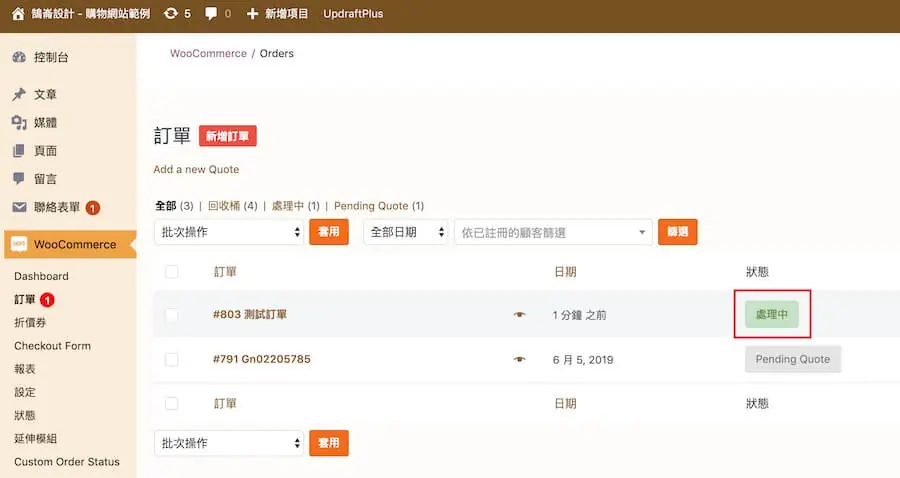The height and width of the screenshot is (478, 900).
Task: Preview order #803 with the eye icon
Action: point(519,314)
